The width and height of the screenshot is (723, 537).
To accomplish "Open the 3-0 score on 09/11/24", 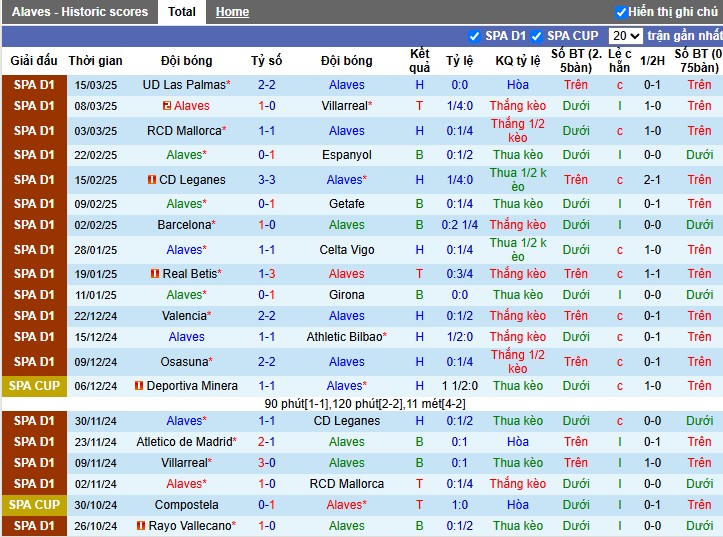I will click(x=267, y=463).
